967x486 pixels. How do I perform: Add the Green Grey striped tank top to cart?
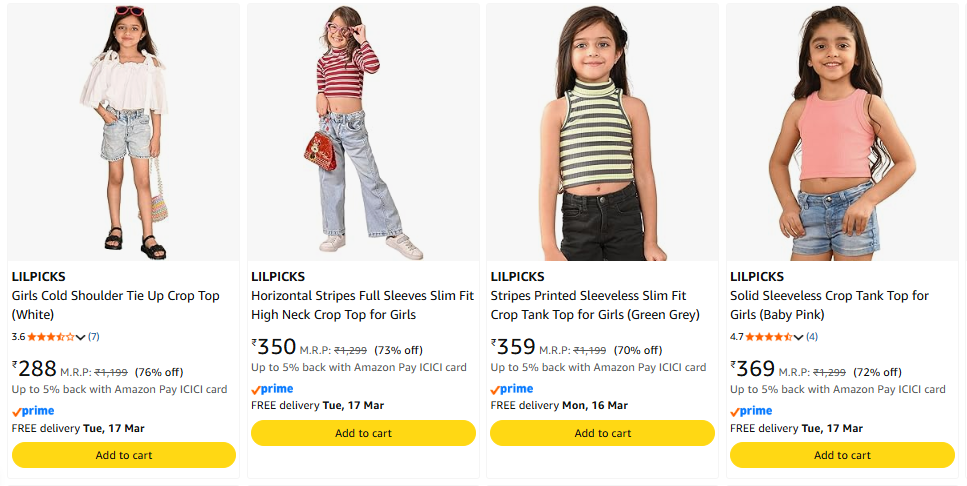(602, 433)
